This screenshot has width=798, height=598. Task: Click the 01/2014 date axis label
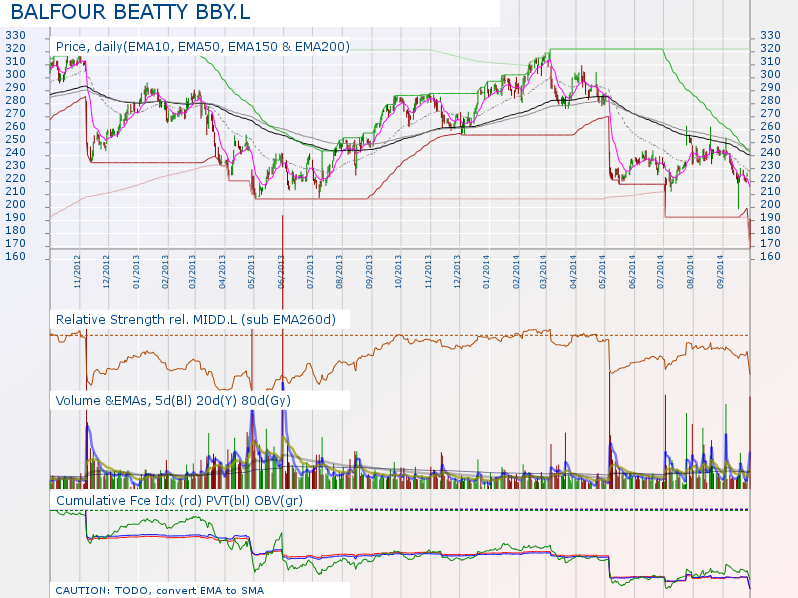[487, 272]
